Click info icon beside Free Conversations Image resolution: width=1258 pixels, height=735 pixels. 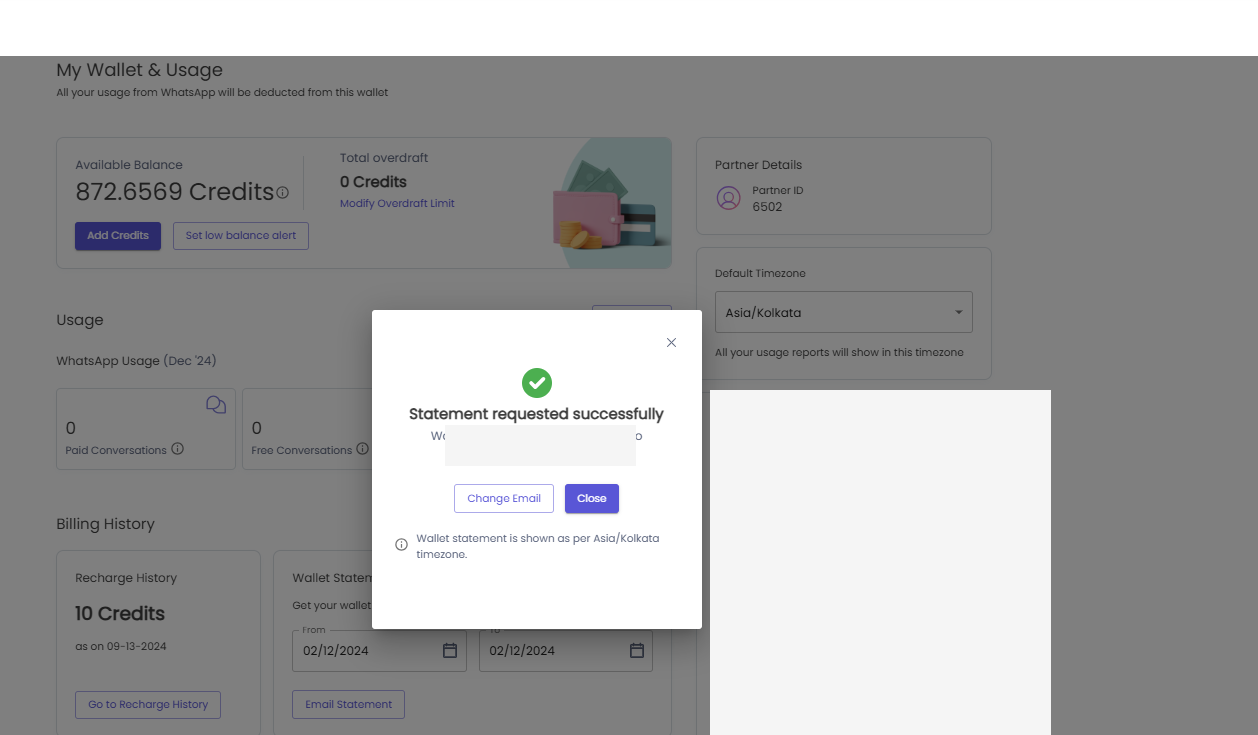pyautogui.click(x=363, y=449)
